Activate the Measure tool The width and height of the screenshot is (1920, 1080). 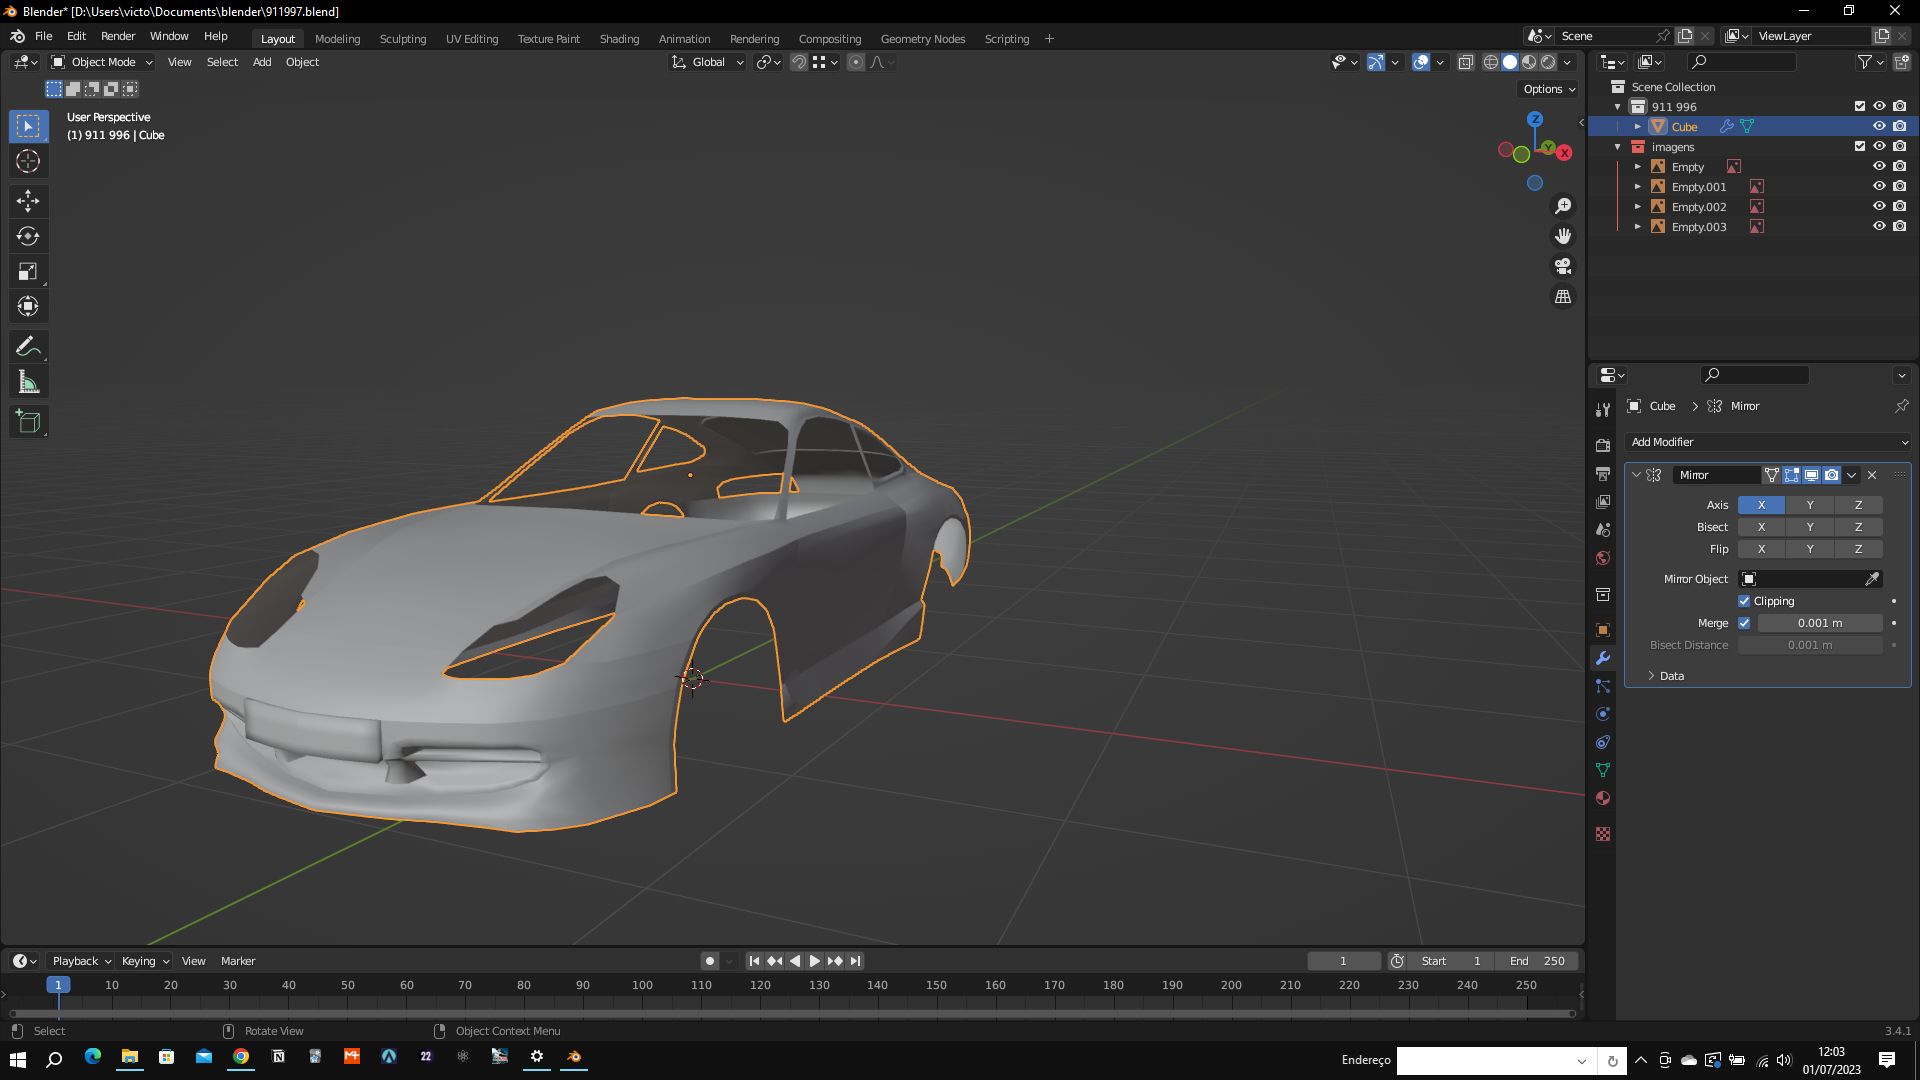27,382
